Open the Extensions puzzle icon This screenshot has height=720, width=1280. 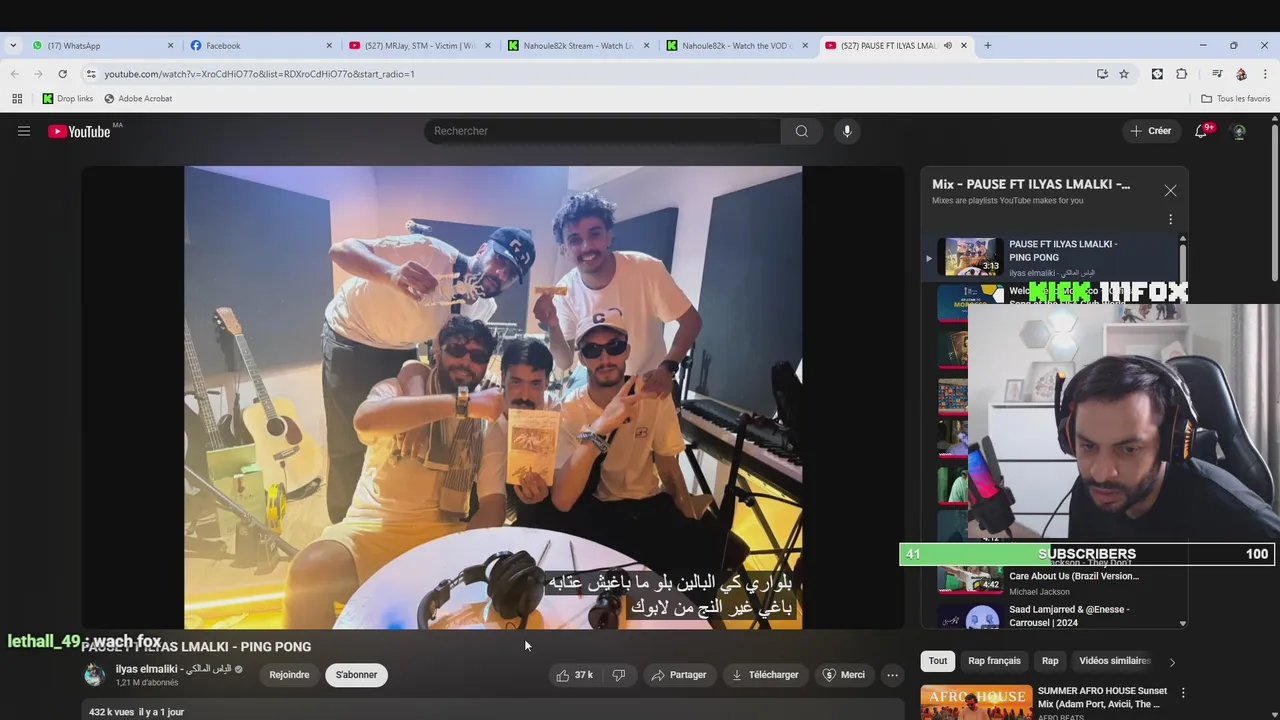(x=1181, y=74)
